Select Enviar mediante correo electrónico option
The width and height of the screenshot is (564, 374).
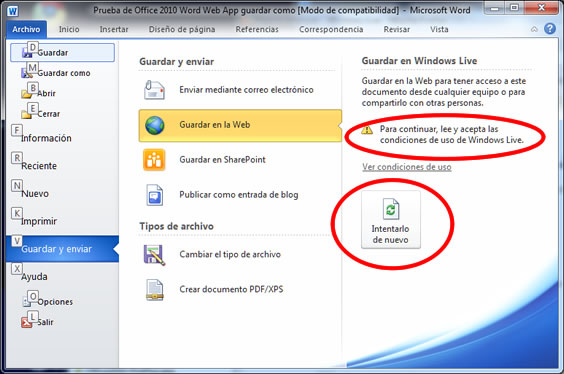click(240, 90)
